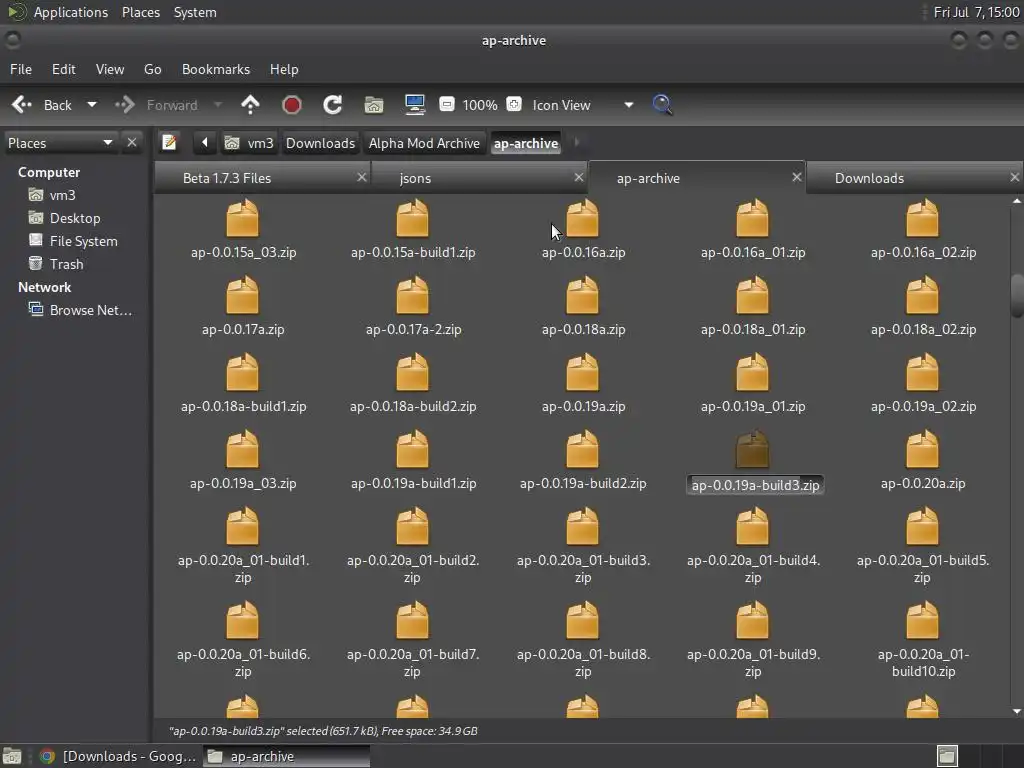The height and width of the screenshot is (768, 1024).
Task: Click the ap-0.0.20a_01-build10.zip file name
Action: 923,663
